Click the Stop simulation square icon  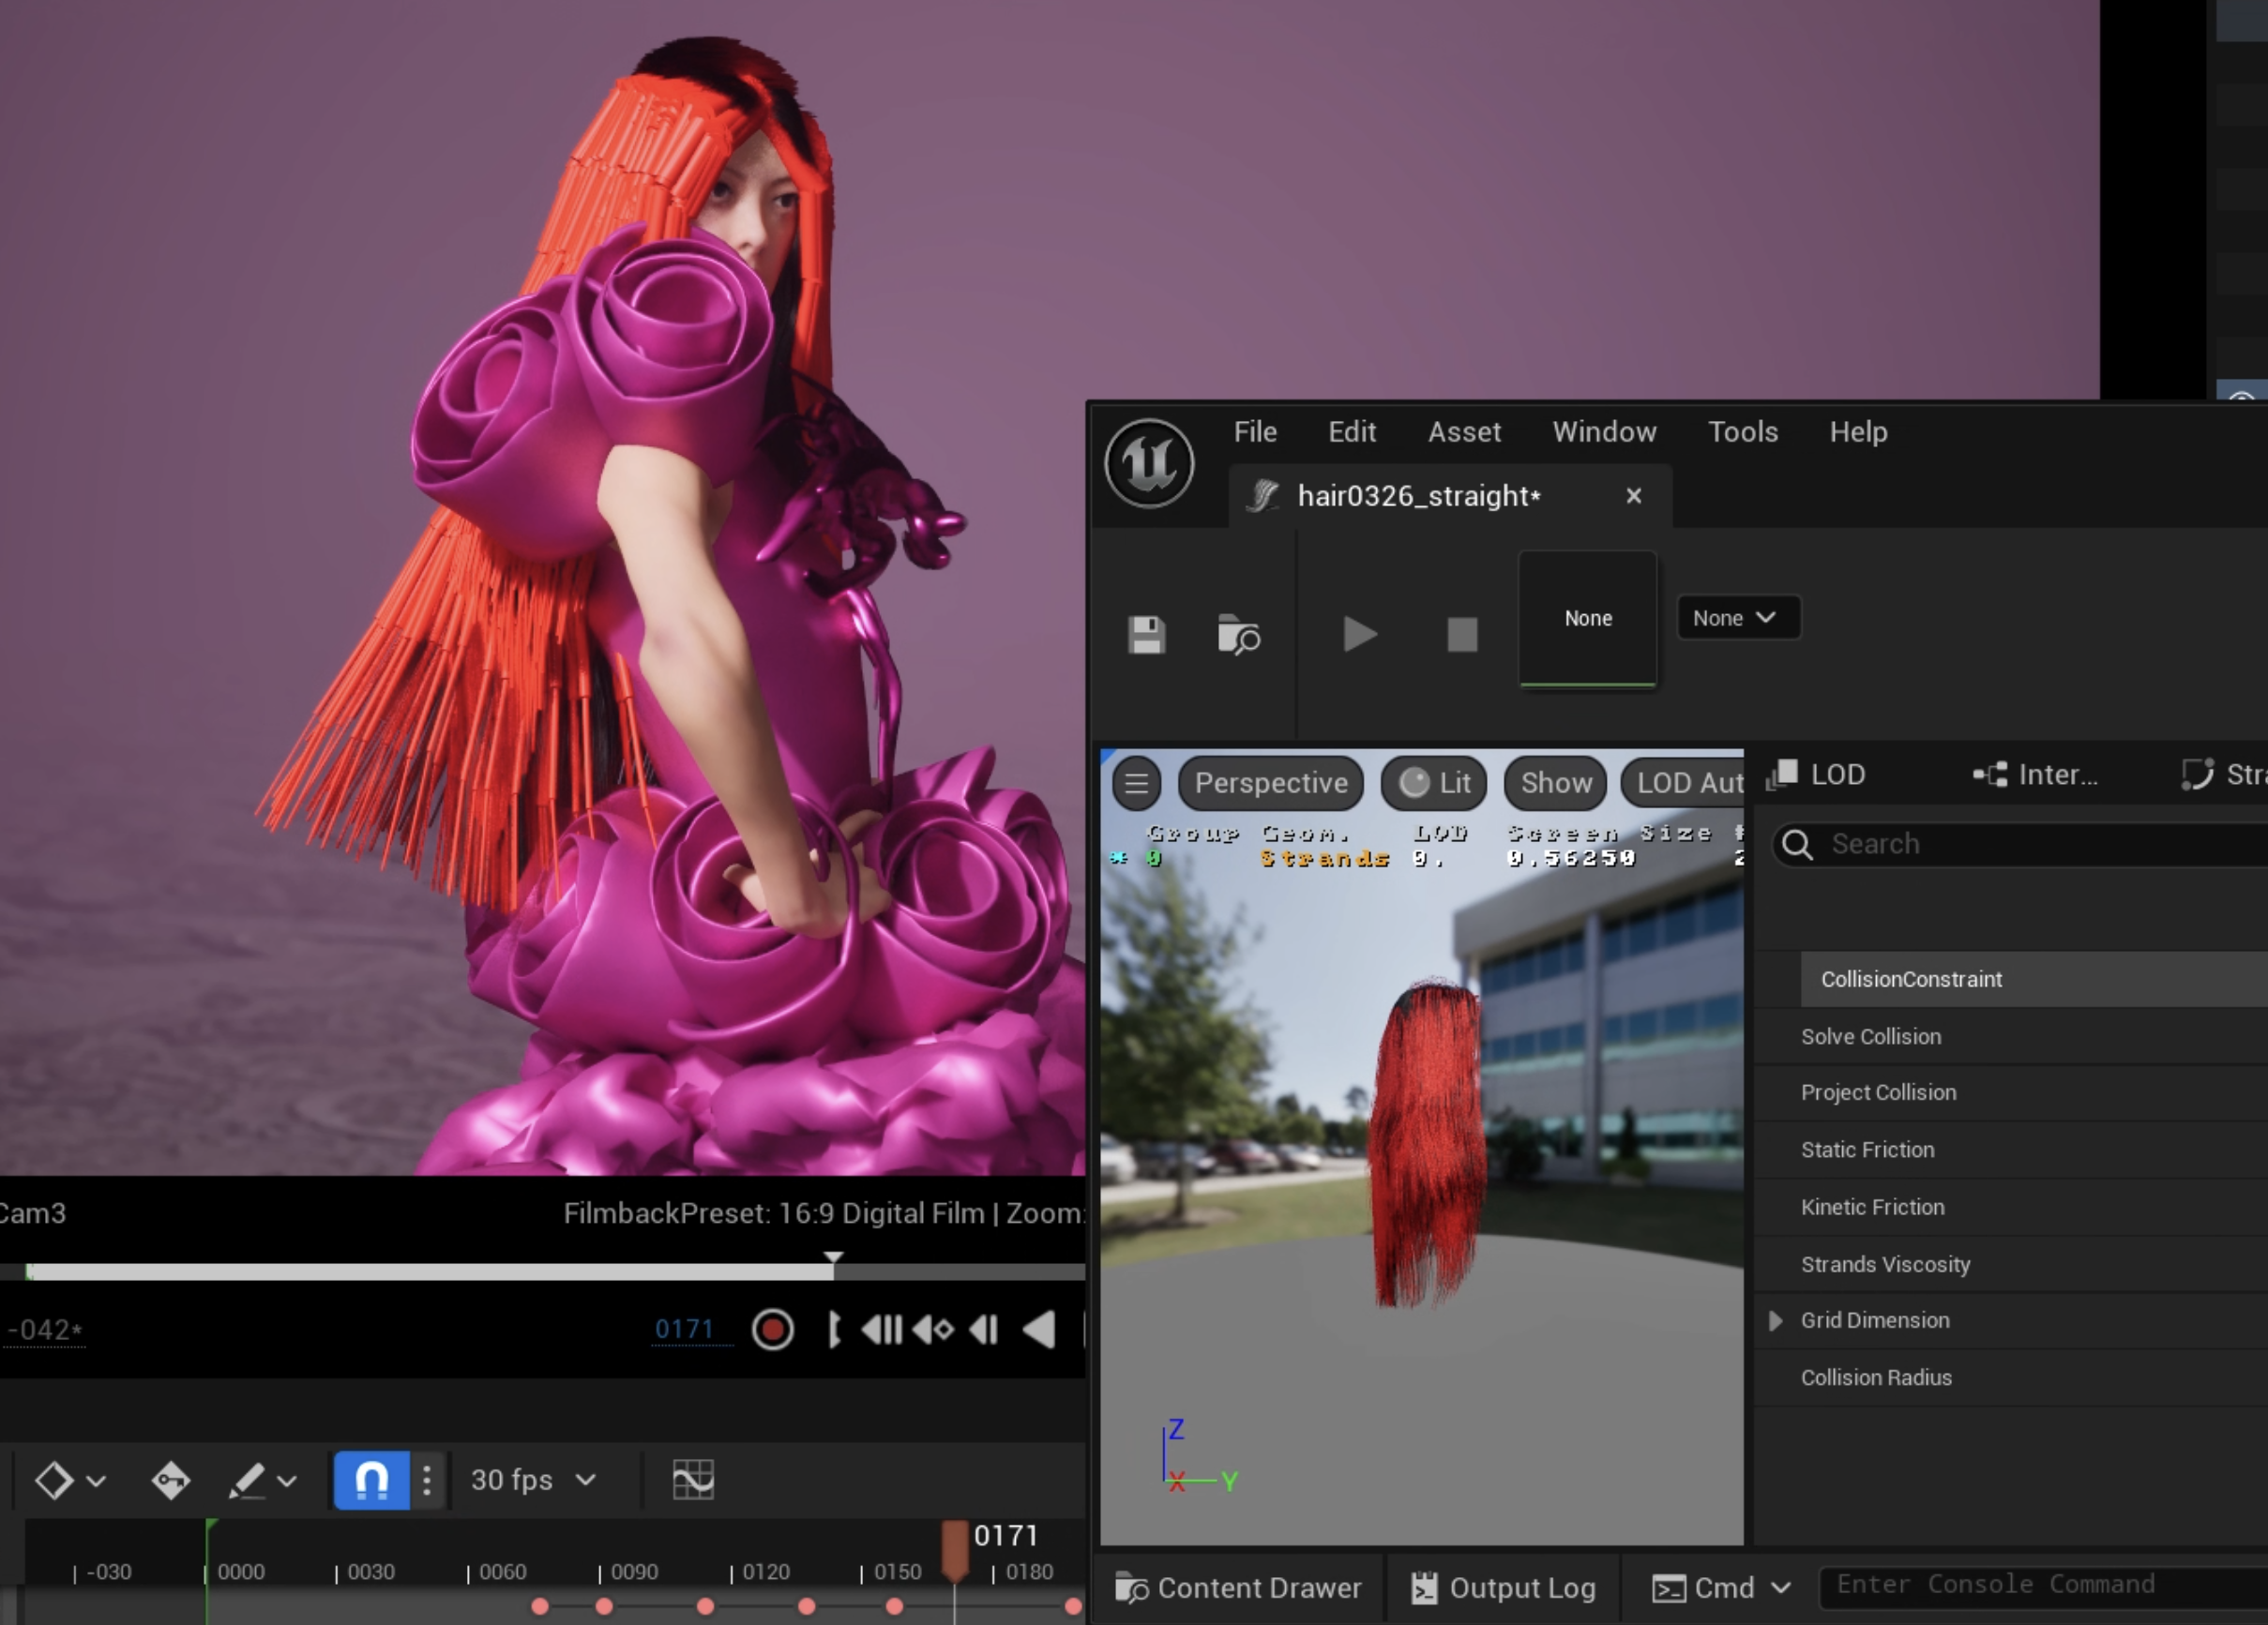tap(1462, 634)
